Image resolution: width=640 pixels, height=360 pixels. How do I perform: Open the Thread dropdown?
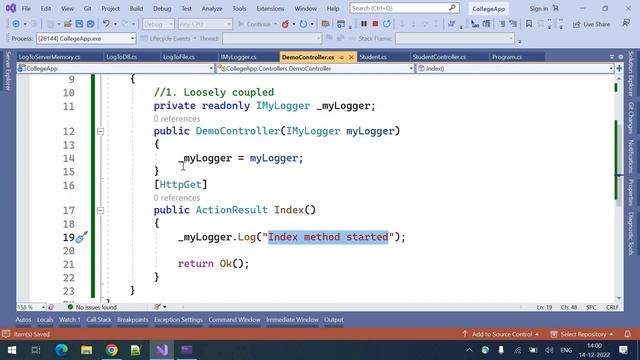click(x=272, y=38)
